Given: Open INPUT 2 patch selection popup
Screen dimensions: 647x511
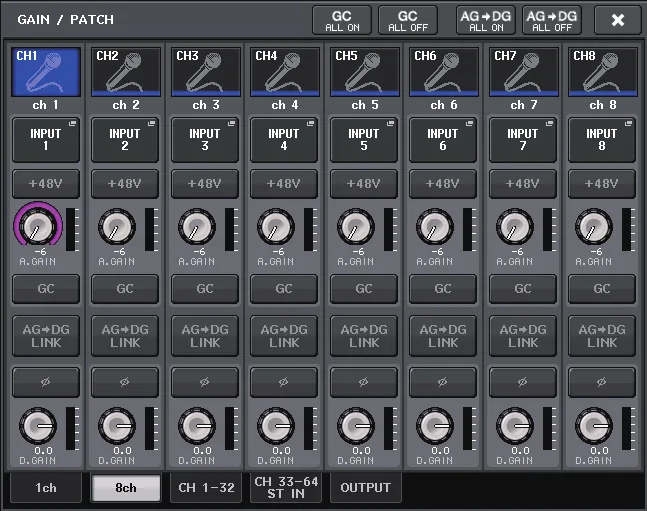Looking at the screenshot, I should click(125, 140).
